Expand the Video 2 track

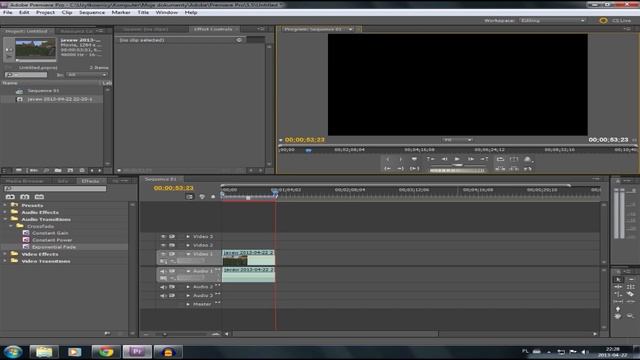(x=188, y=245)
